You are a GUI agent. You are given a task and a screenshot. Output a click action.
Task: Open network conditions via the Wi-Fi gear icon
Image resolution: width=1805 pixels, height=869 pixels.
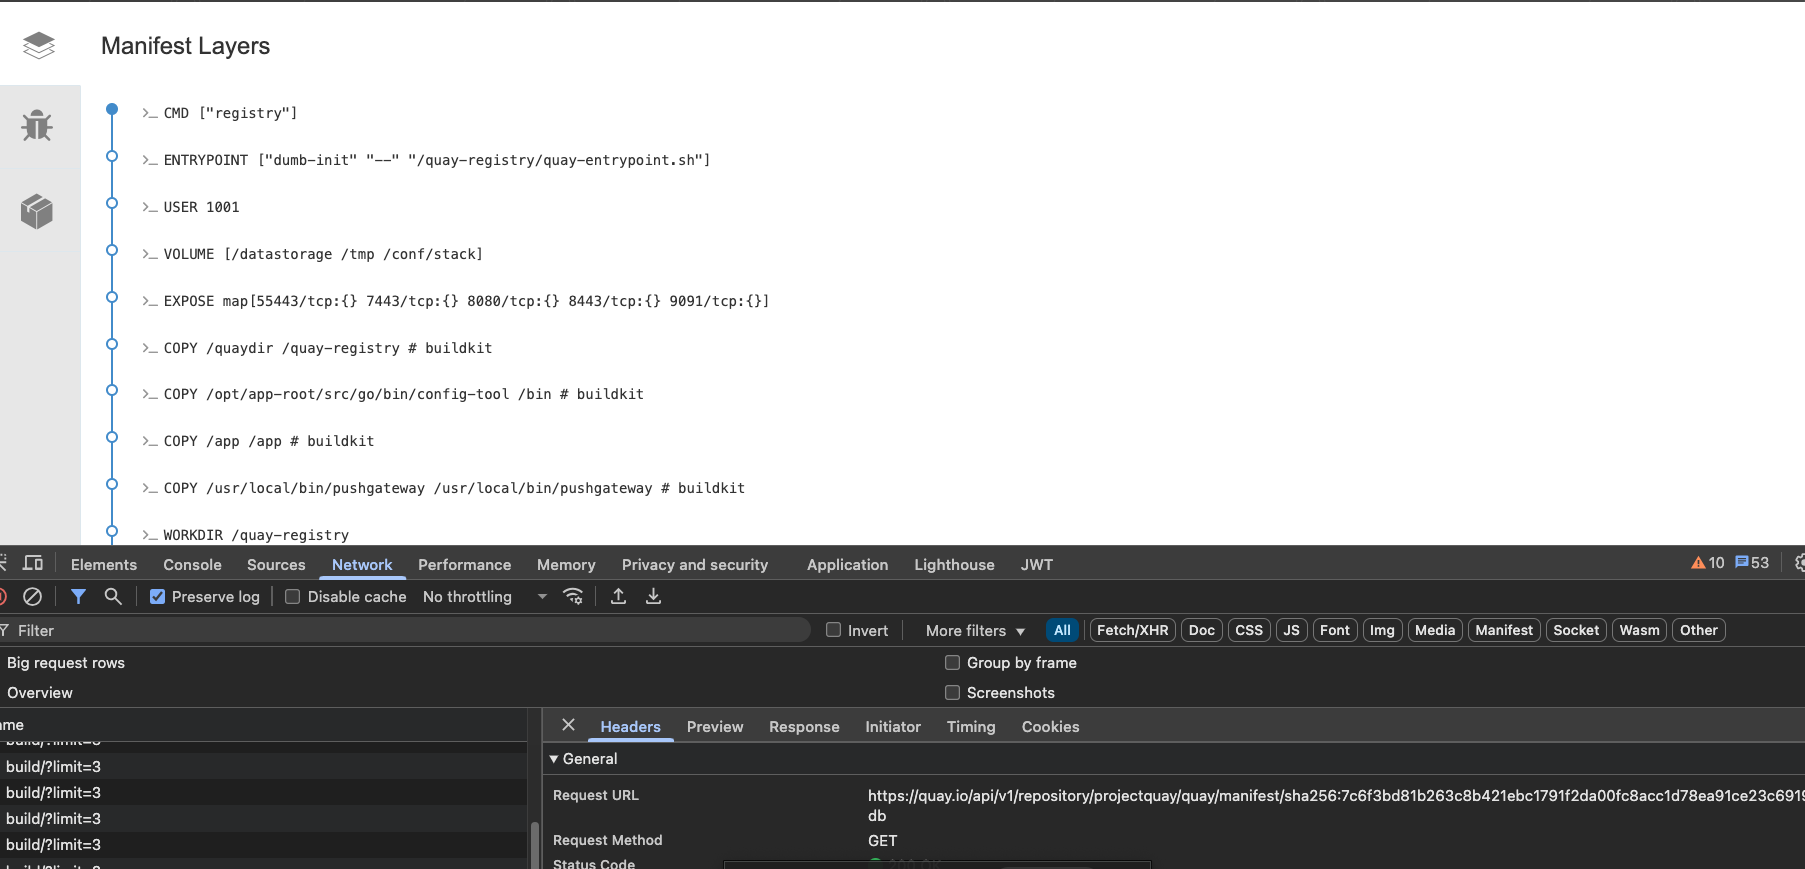pos(573,596)
